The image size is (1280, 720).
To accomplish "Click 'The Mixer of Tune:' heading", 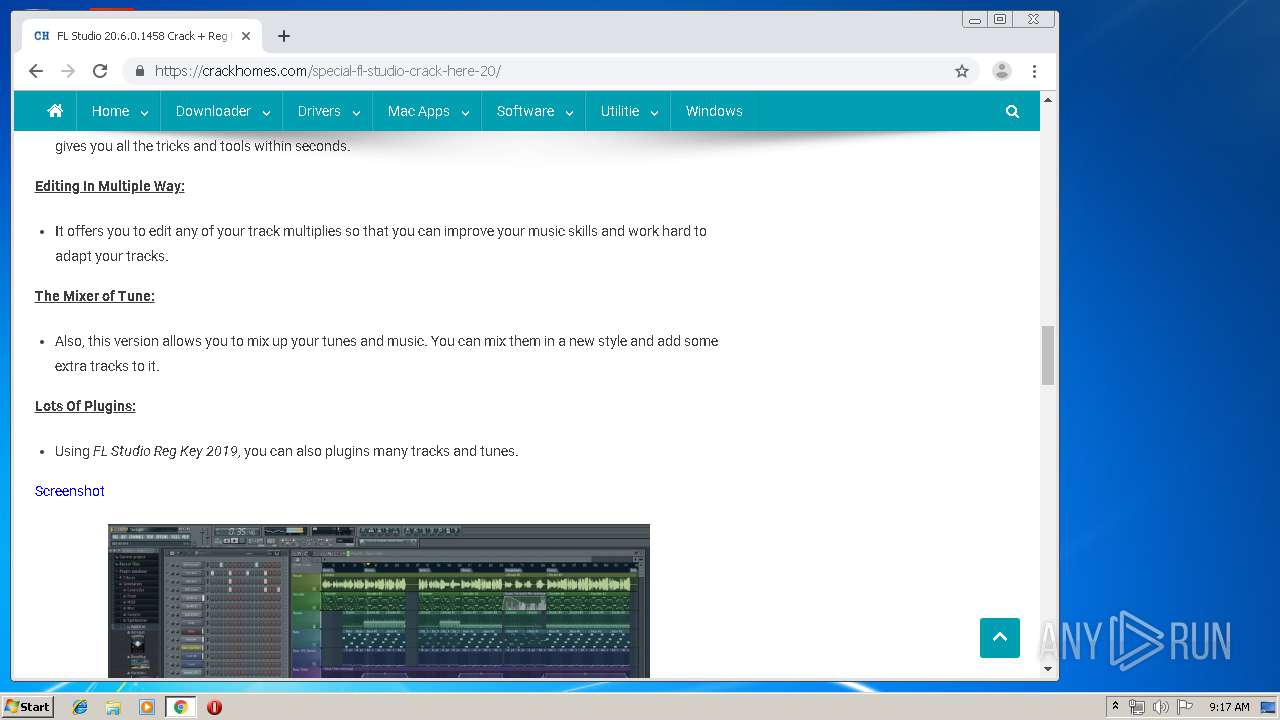I will (95, 296).
